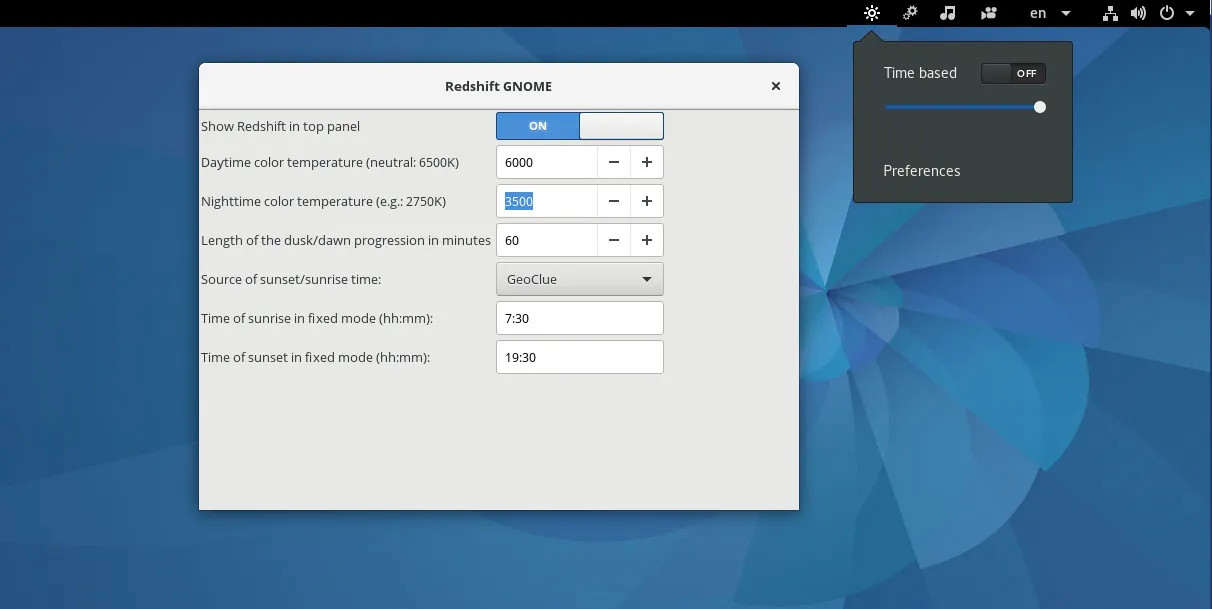Decrease daytime color temperature with minus button
1212x609 pixels.
(x=614, y=162)
